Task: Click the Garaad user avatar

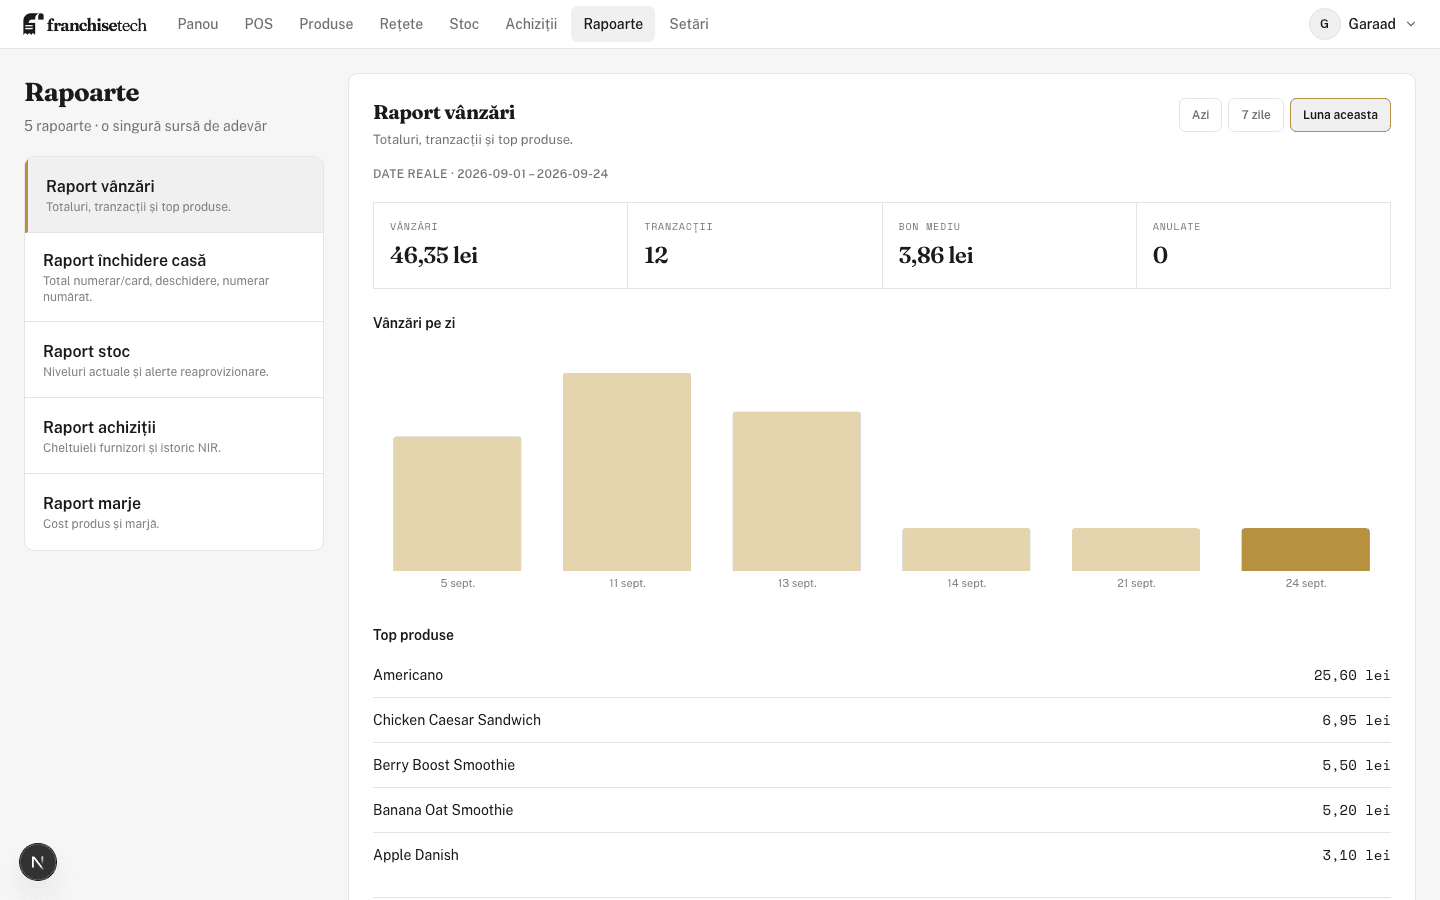Action: pos(1324,24)
